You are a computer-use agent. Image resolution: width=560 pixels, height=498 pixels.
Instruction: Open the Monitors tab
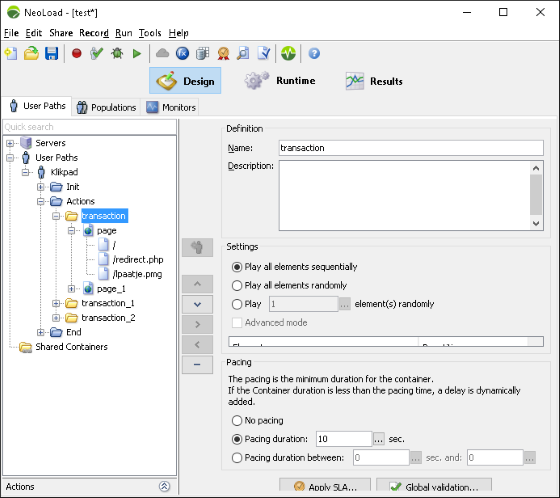click(171, 107)
